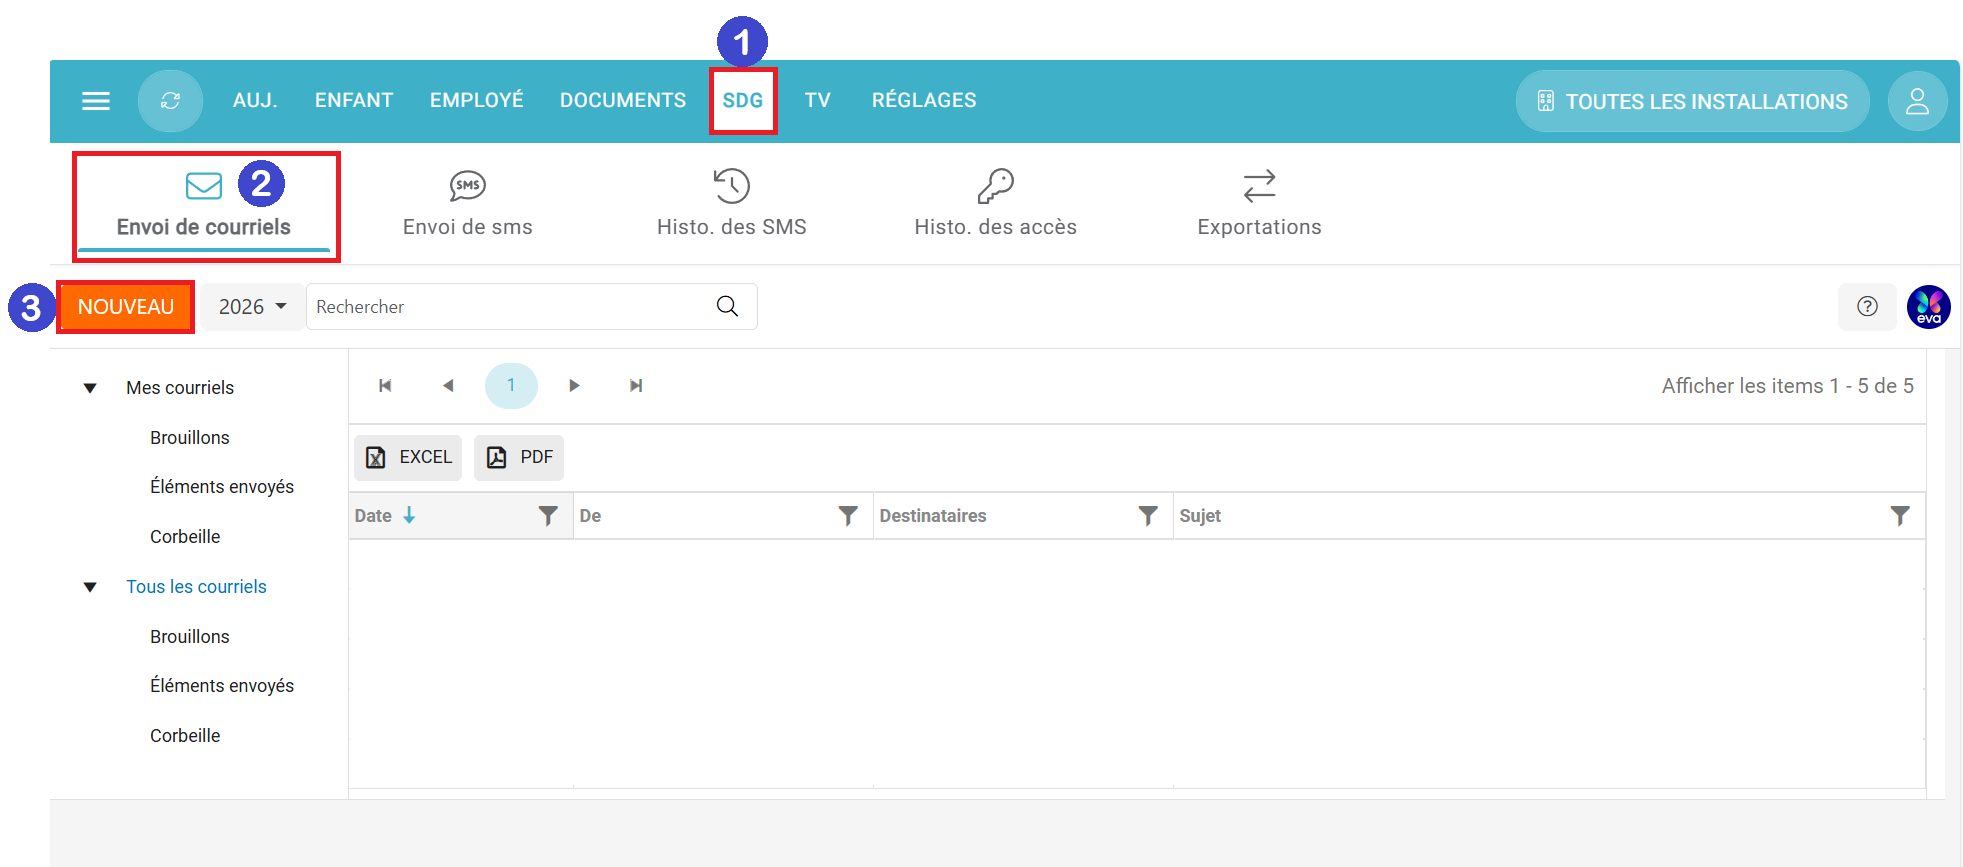Click the refresh sync icon
The image size is (1963, 867).
tap(170, 101)
